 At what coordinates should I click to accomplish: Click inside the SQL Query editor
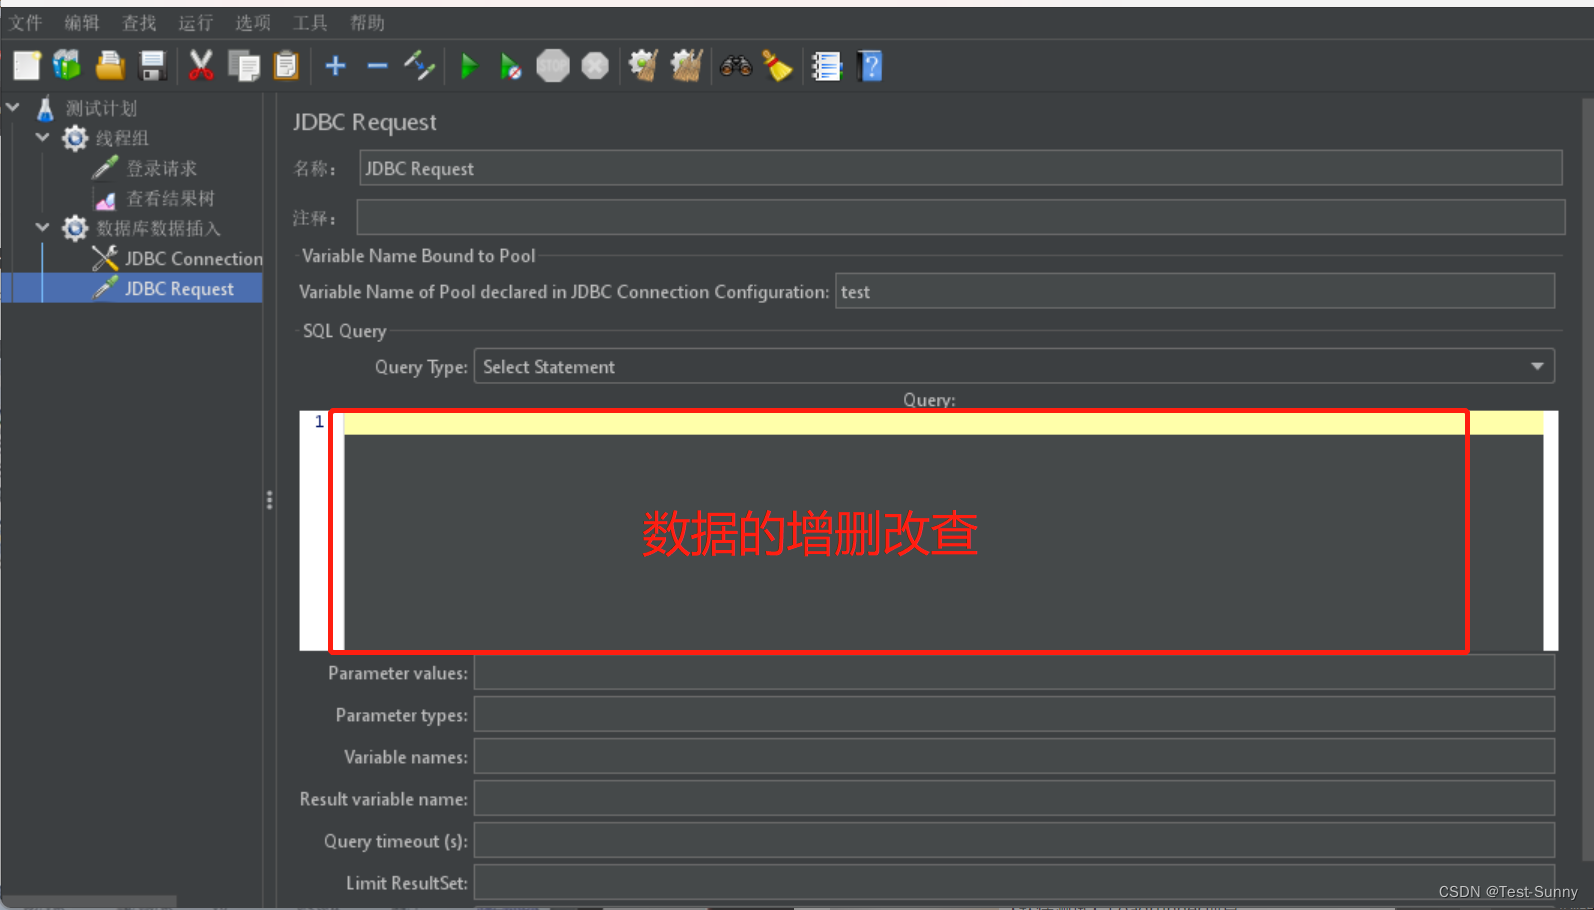tap(943, 530)
